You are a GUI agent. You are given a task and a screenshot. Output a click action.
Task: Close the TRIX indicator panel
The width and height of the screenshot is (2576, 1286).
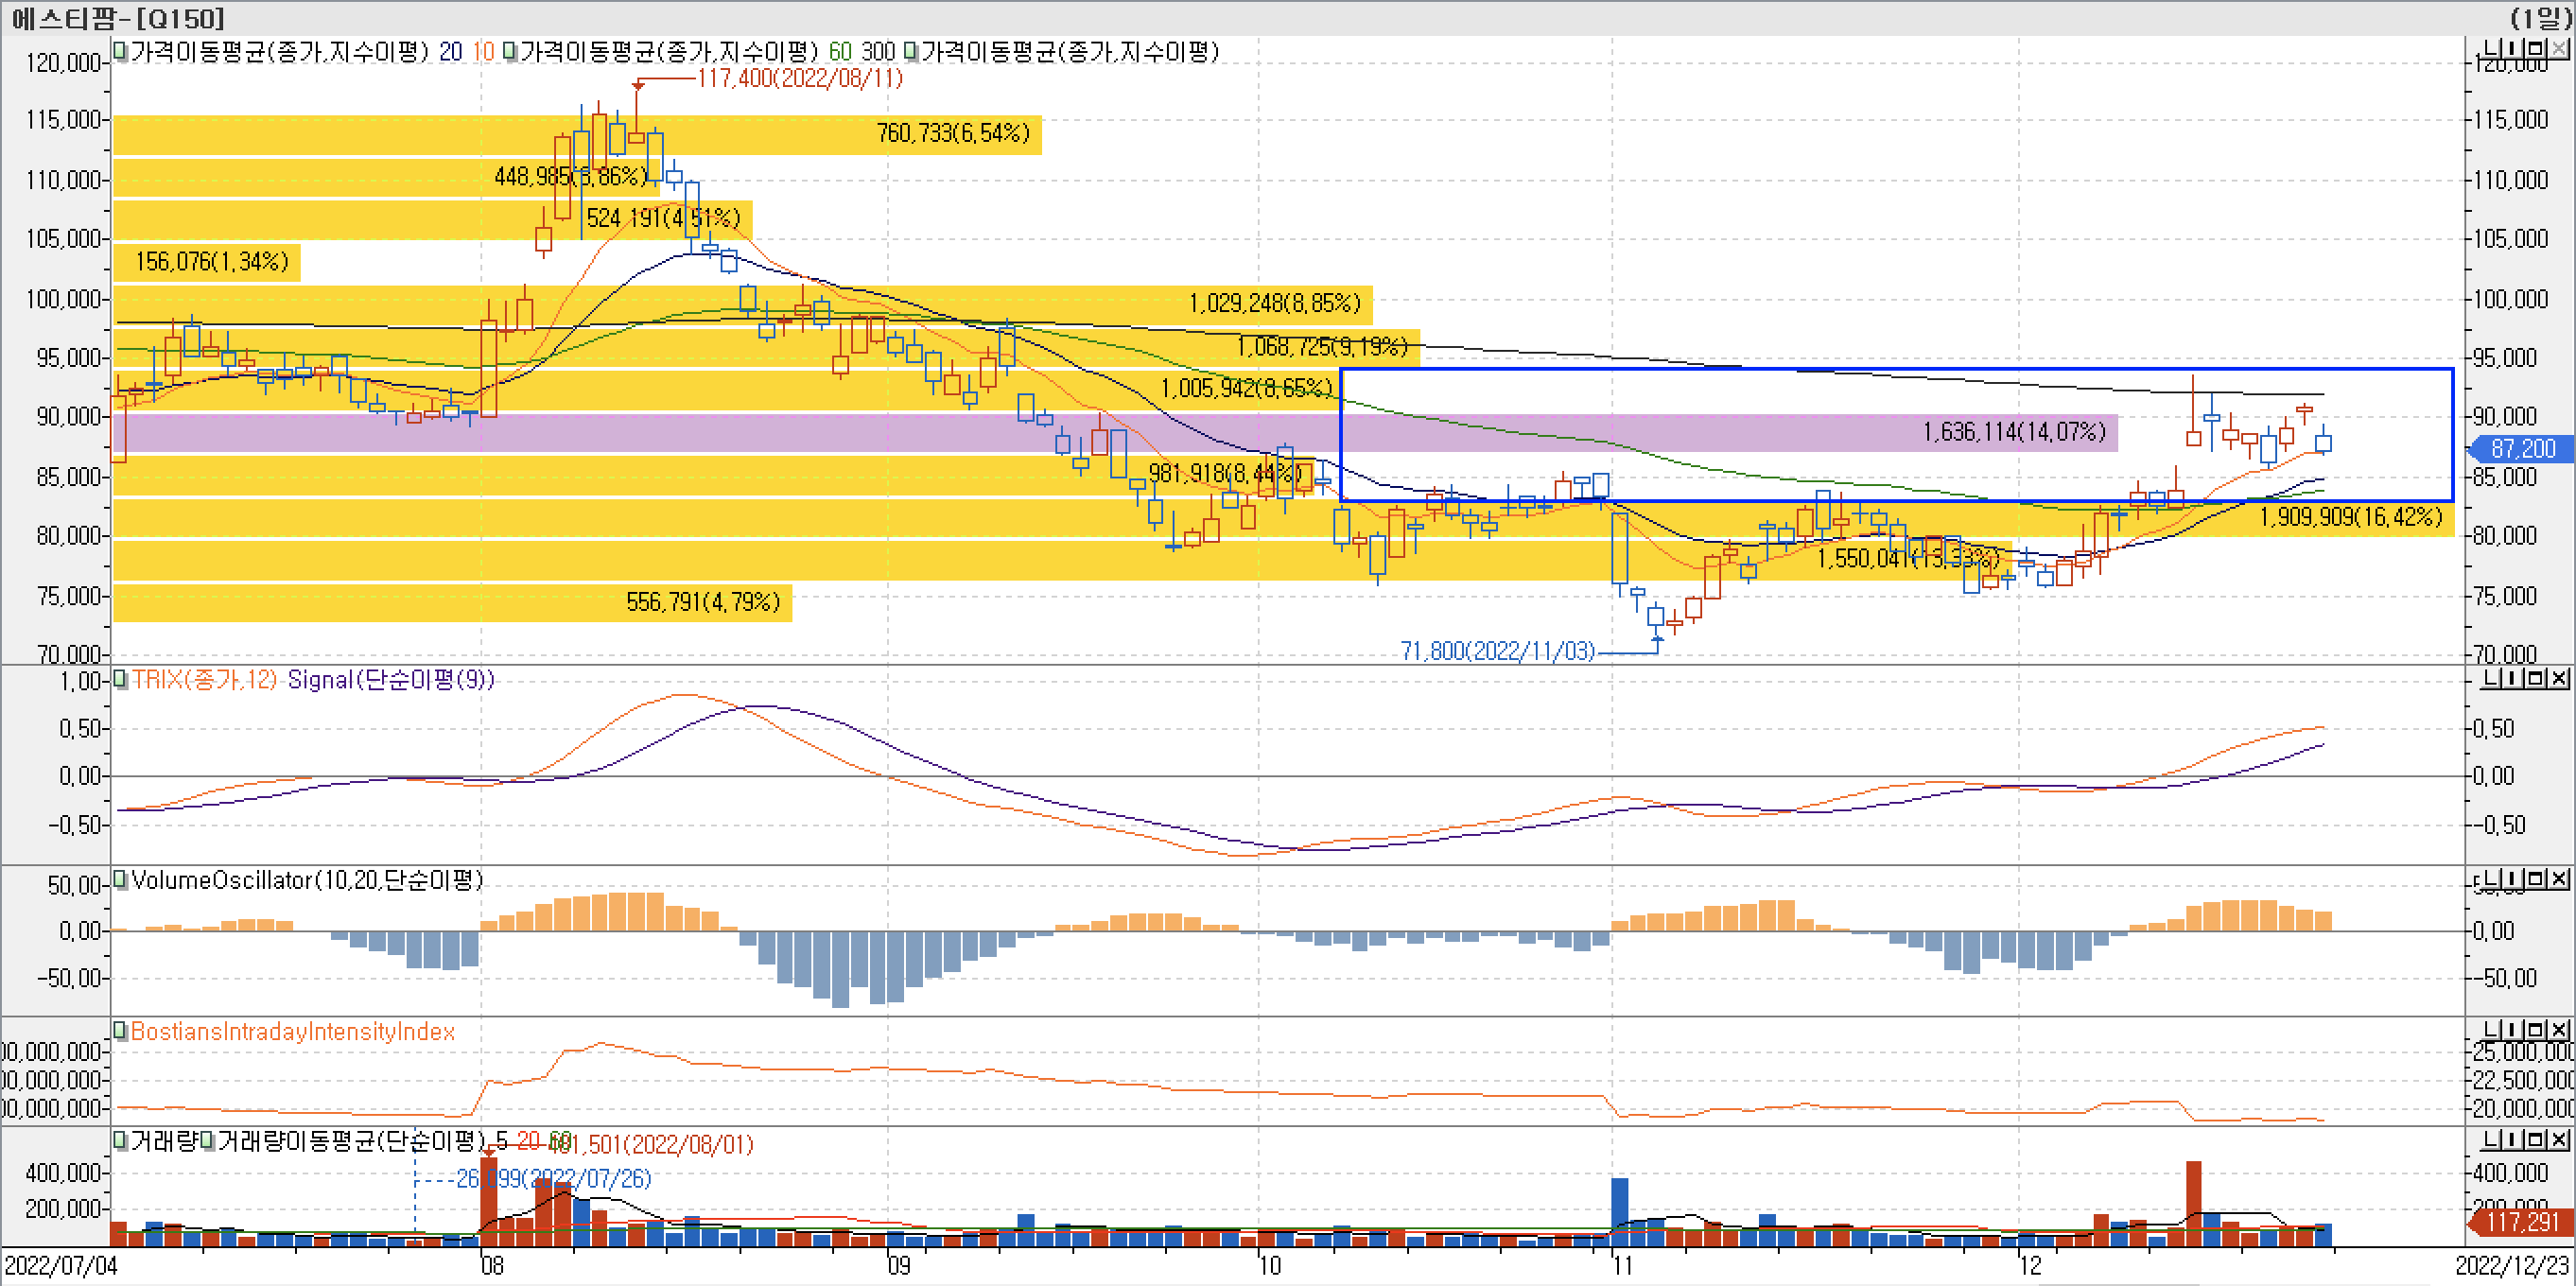pos(2559,679)
